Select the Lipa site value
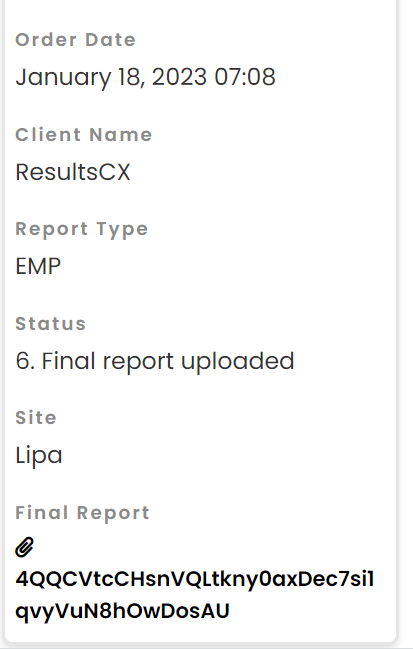This screenshot has width=413, height=649. click(x=39, y=456)
